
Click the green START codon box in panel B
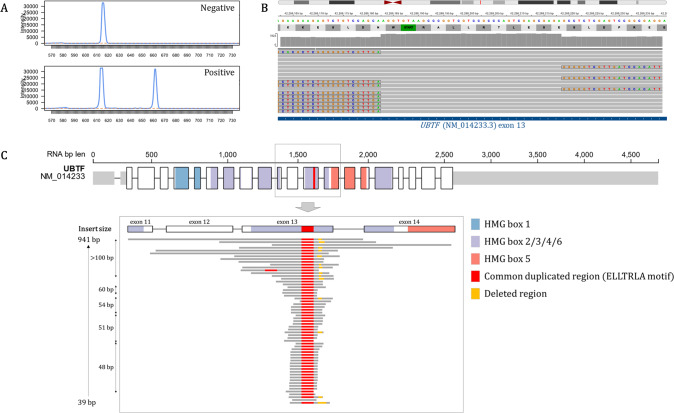point(408,28)
